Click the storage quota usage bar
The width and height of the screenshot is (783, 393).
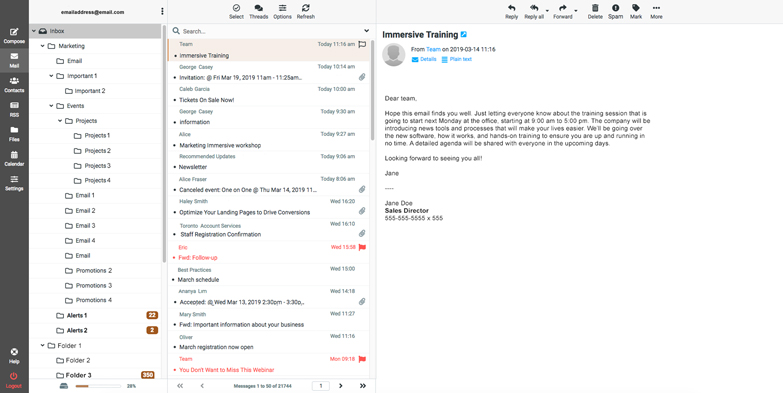[98, 386]
